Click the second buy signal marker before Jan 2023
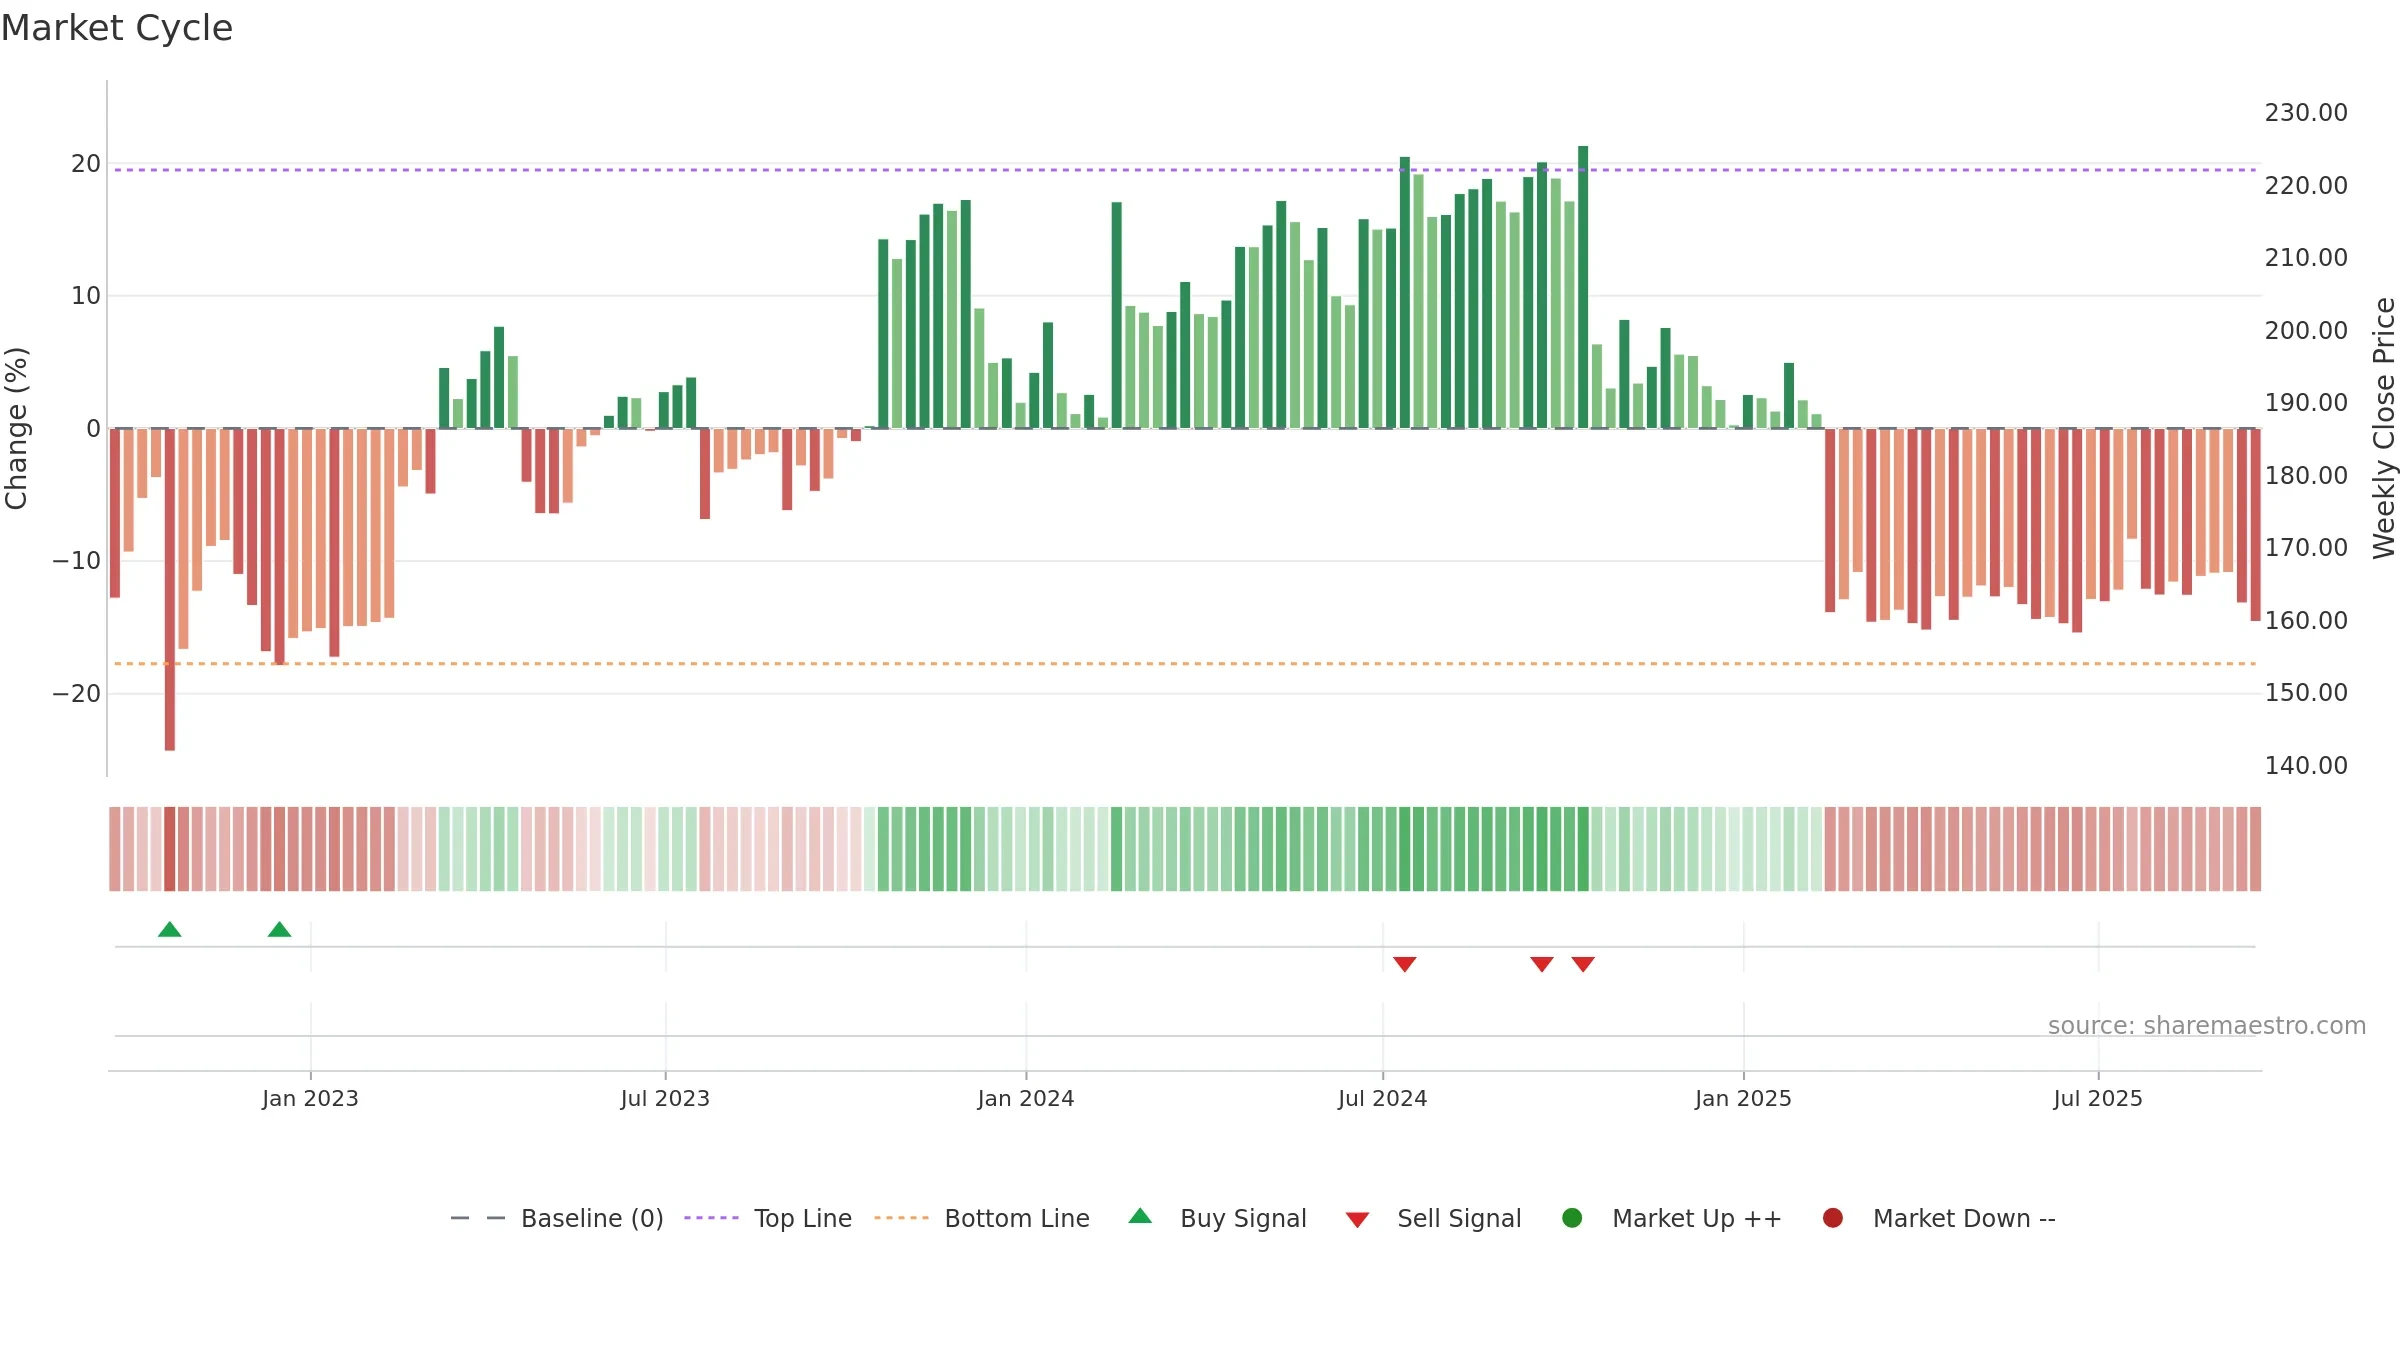Viewport: 2400px width, 1350px height. pos(280,930)
